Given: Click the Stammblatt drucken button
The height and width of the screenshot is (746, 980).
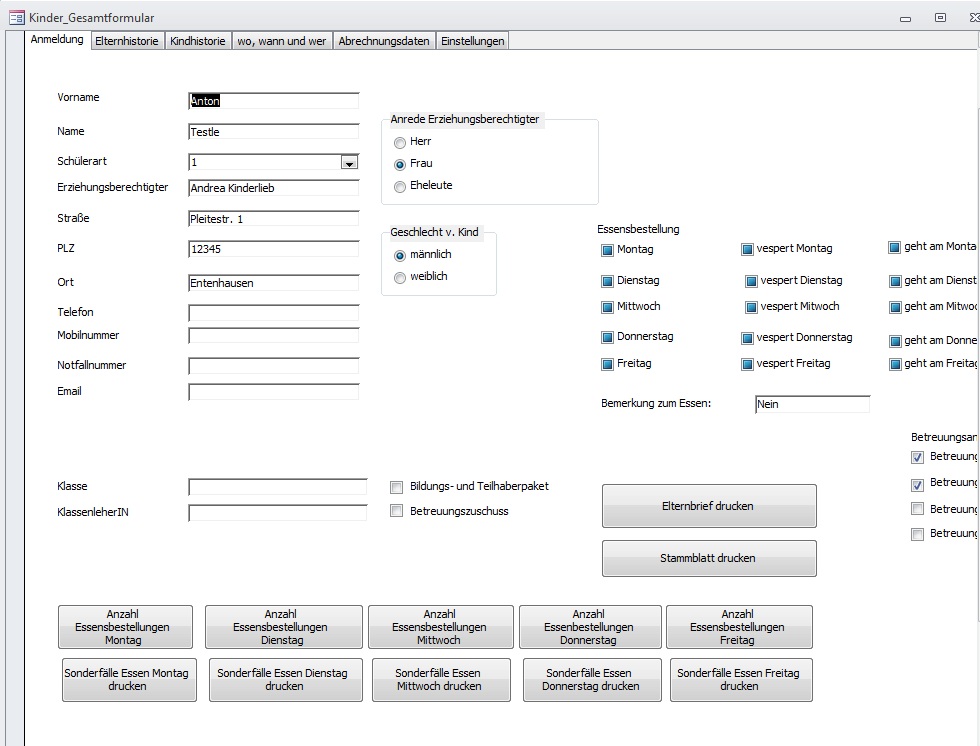Looking at the screenshot, I should [708, 558].
